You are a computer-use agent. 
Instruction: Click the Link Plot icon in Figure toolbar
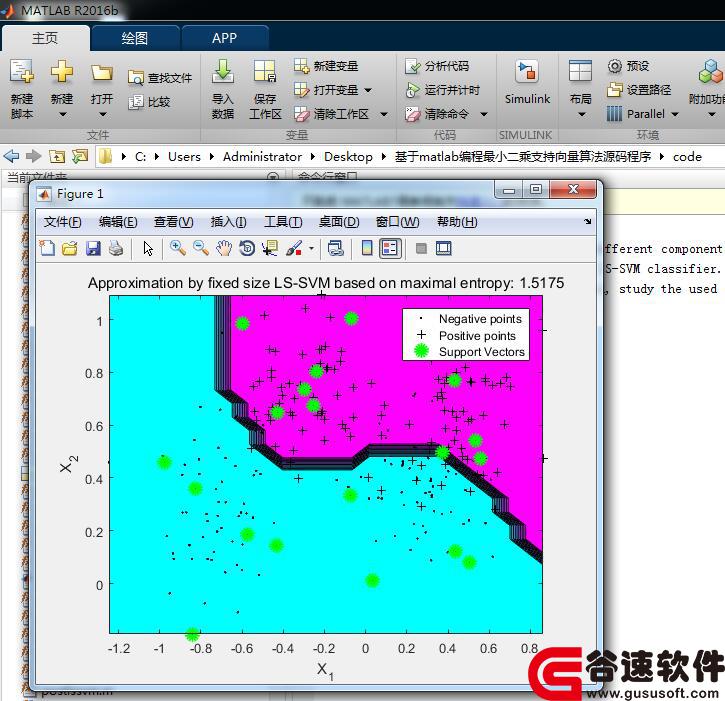tap(335, 248)
